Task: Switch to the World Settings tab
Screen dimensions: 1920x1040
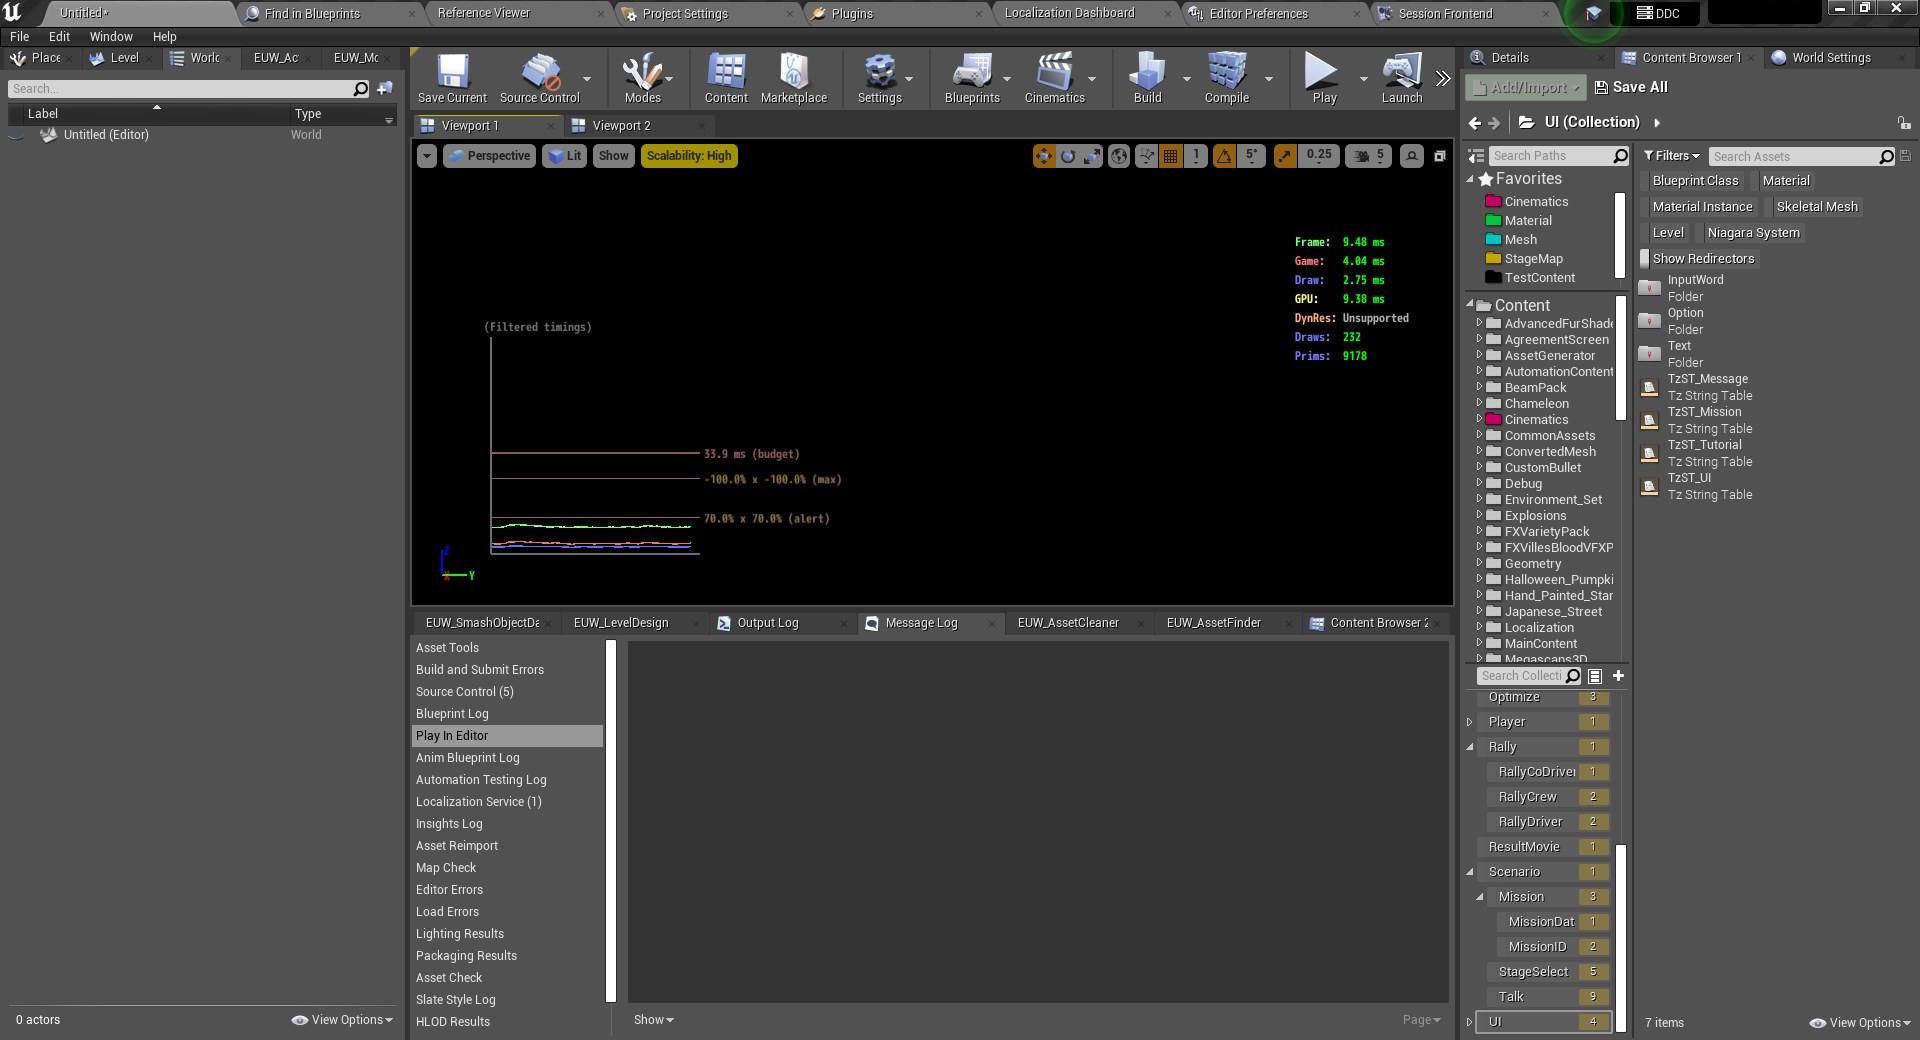Action: (x=1830, y=58)
